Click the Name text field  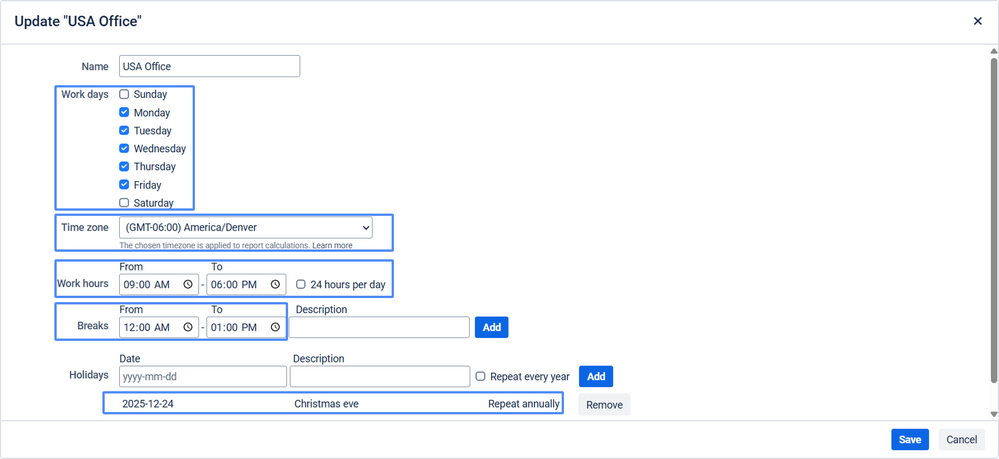(x=209, y=67)
